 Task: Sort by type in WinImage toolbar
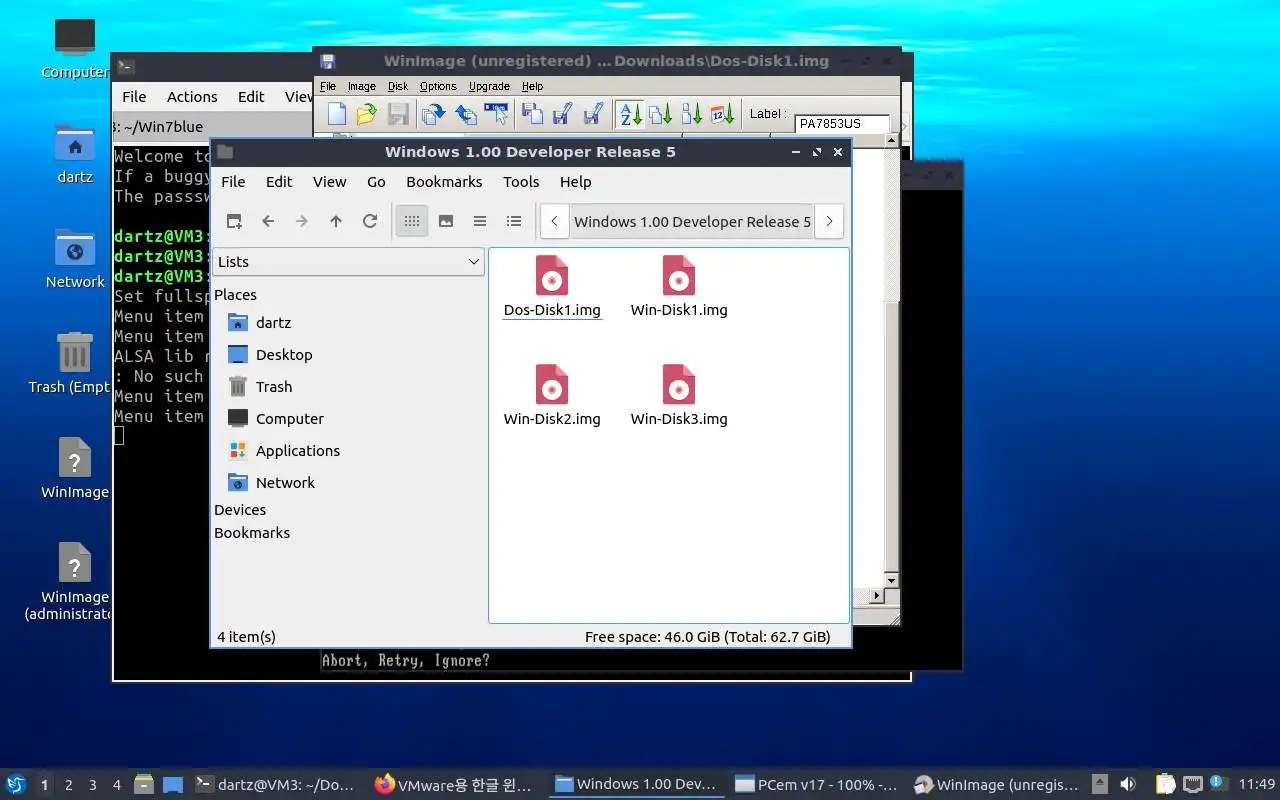(661, 114)
